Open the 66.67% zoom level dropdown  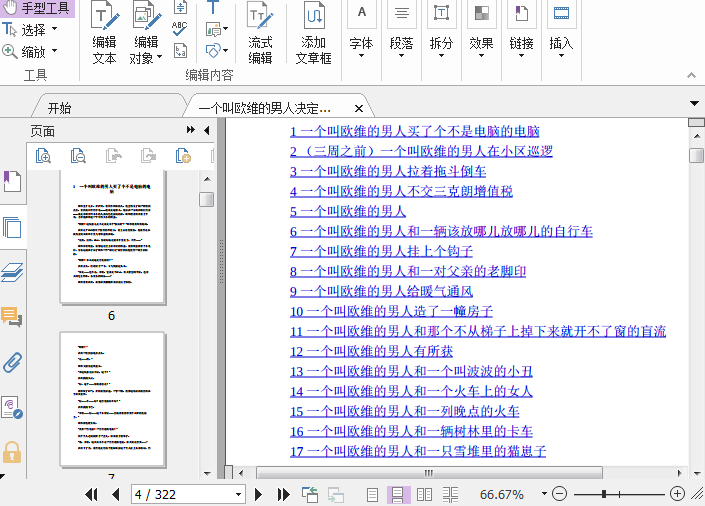click(x=544, y=494)
